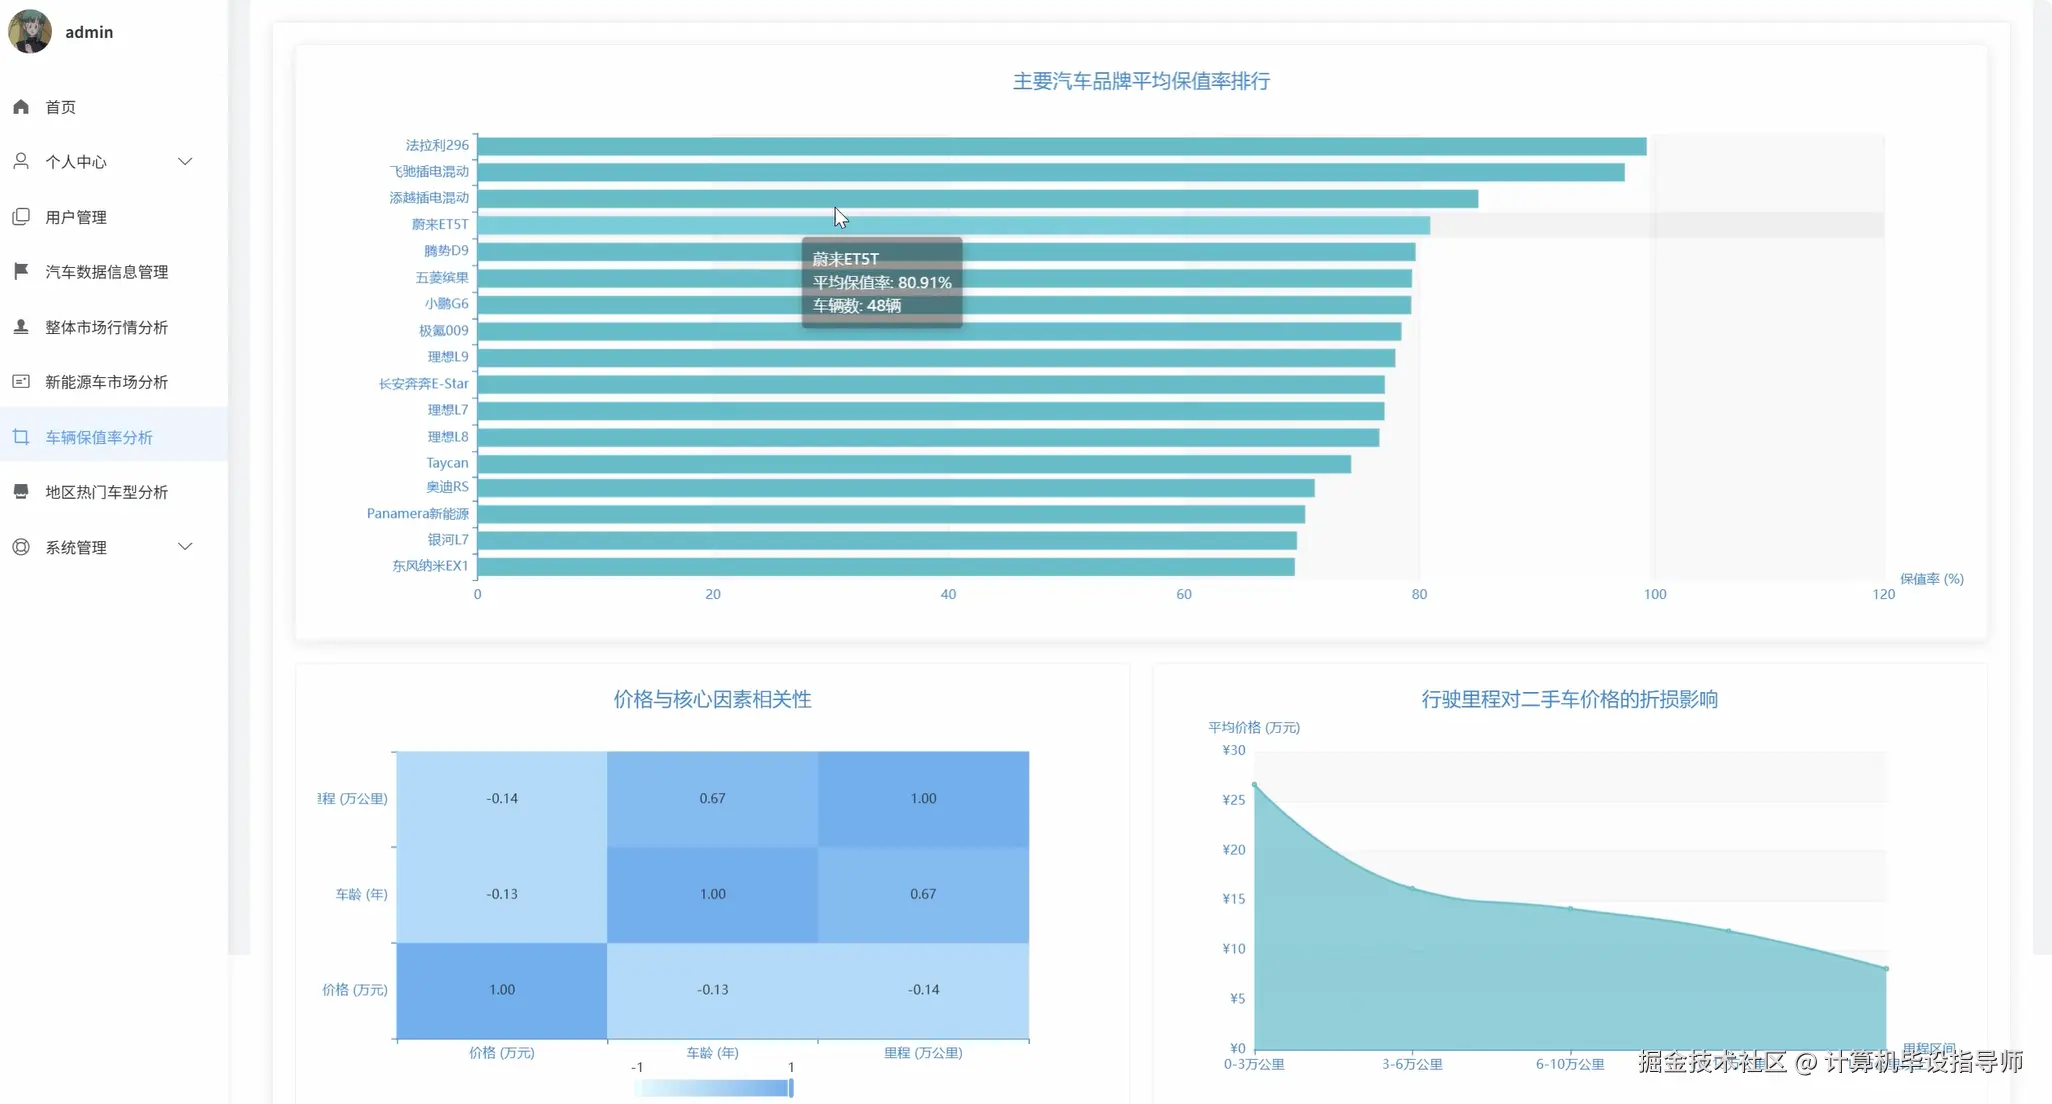
Task: Click the stamp icon beside 整体市场行情分析
Action: coord(21,327)
